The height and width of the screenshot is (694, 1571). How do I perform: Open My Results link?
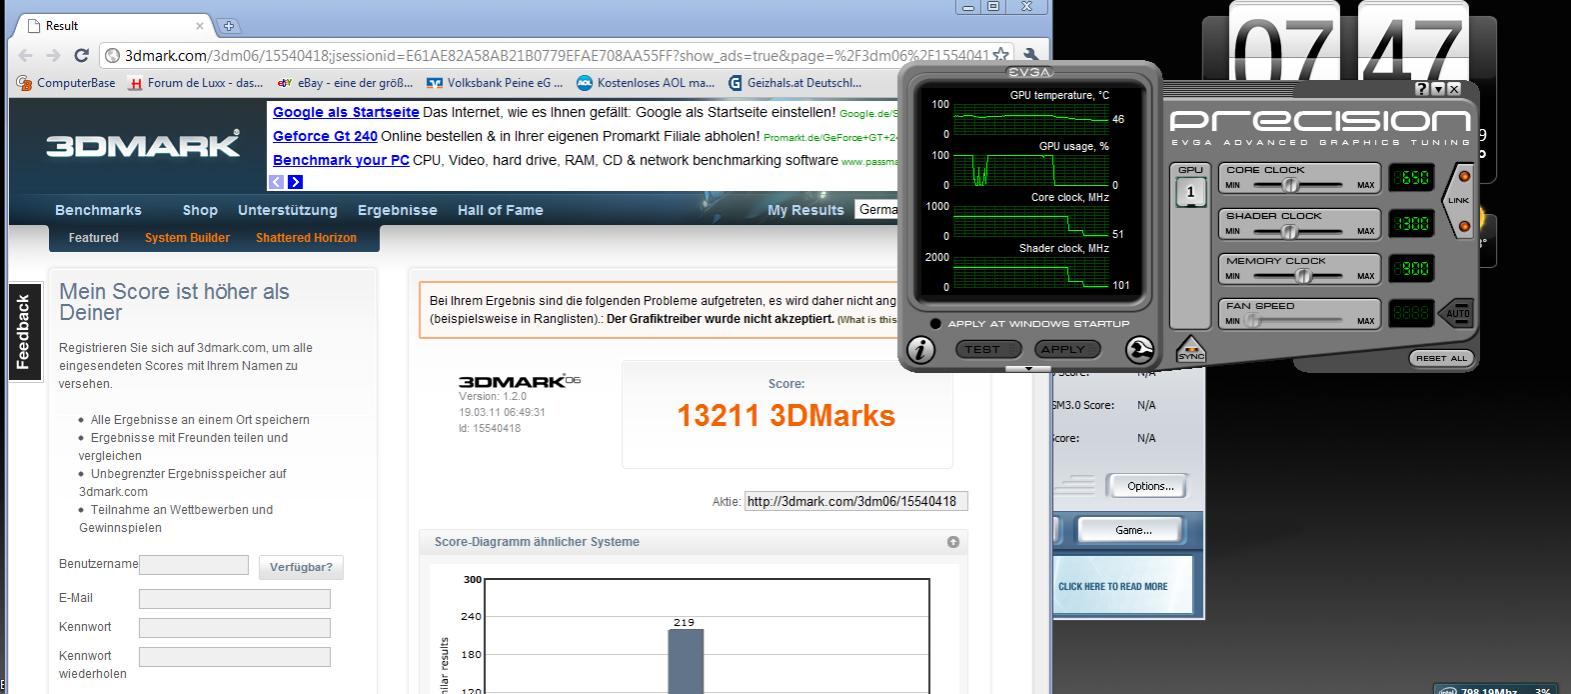click(x=805, y=210)
